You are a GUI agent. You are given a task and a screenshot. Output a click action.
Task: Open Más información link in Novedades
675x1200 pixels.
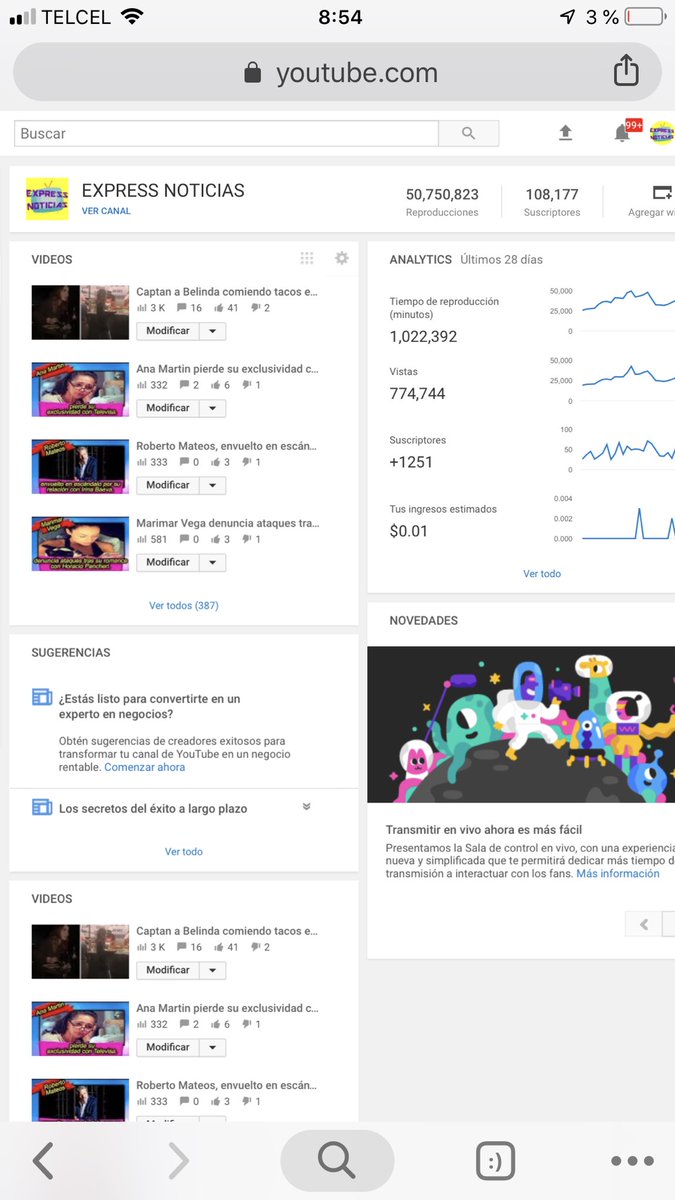(x=618, y=873)
